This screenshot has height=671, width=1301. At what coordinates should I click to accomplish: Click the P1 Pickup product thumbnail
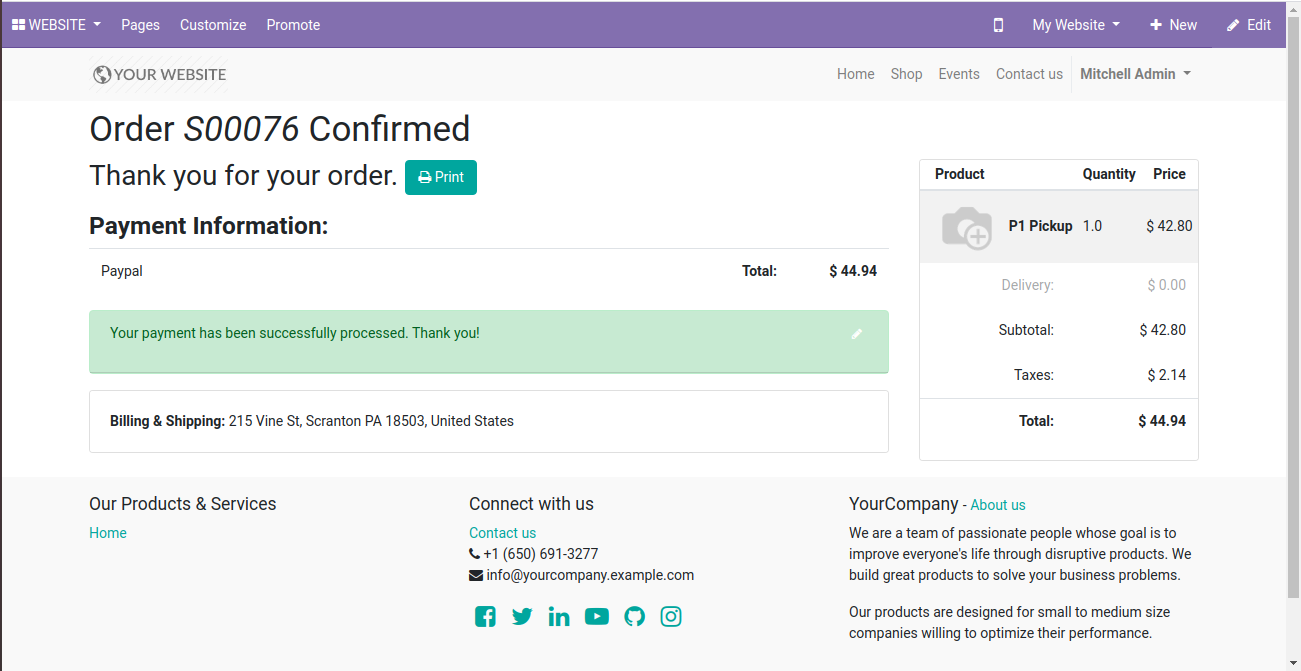click(x=966, y=227)
